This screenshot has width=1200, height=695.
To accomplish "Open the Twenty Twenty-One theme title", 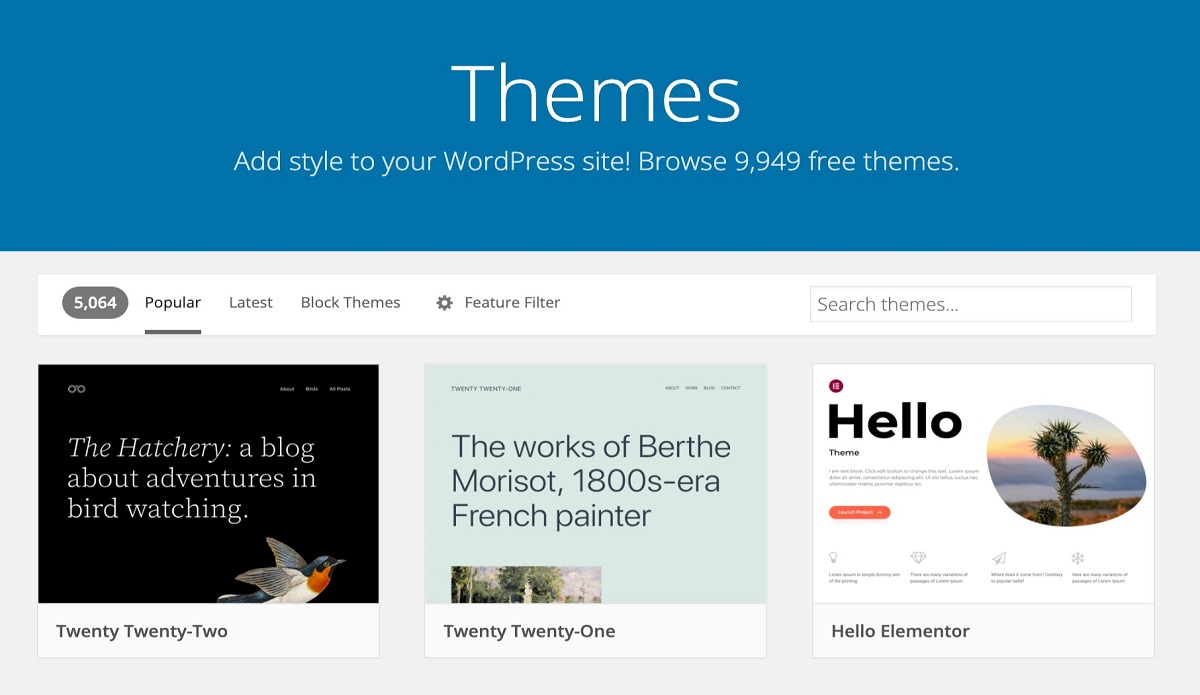I will coord(529,631).
